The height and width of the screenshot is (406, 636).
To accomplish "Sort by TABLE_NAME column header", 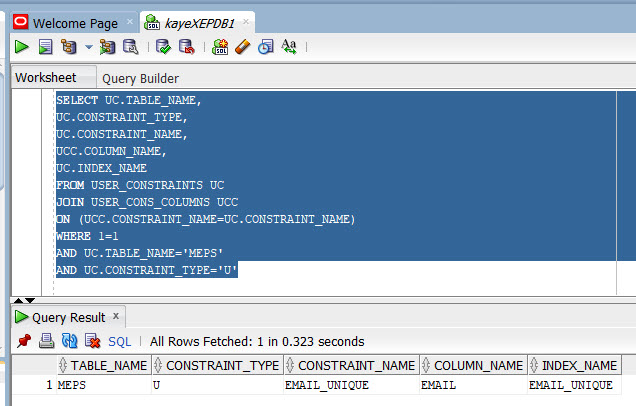I will 104,365.
